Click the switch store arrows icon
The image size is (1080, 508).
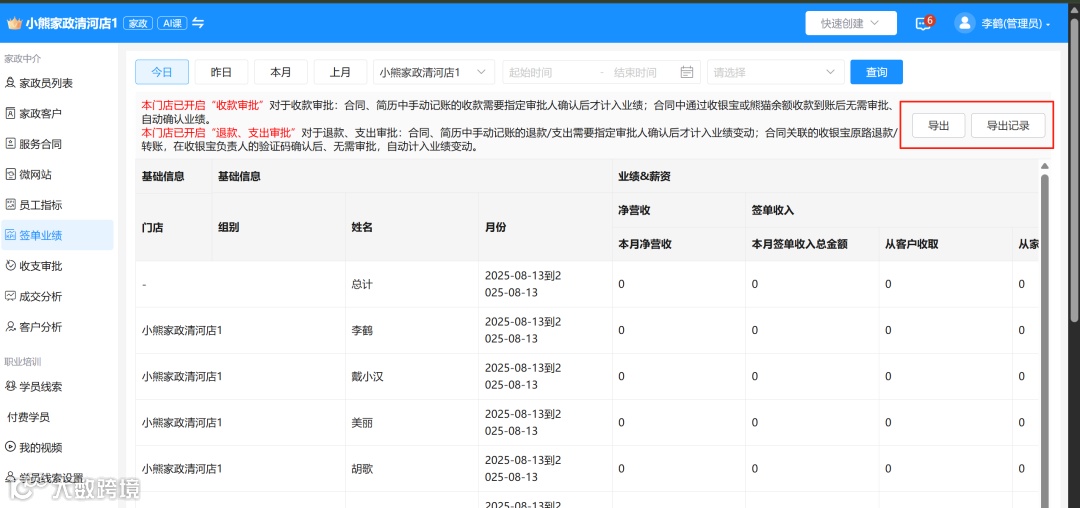[x=198, y=23]
